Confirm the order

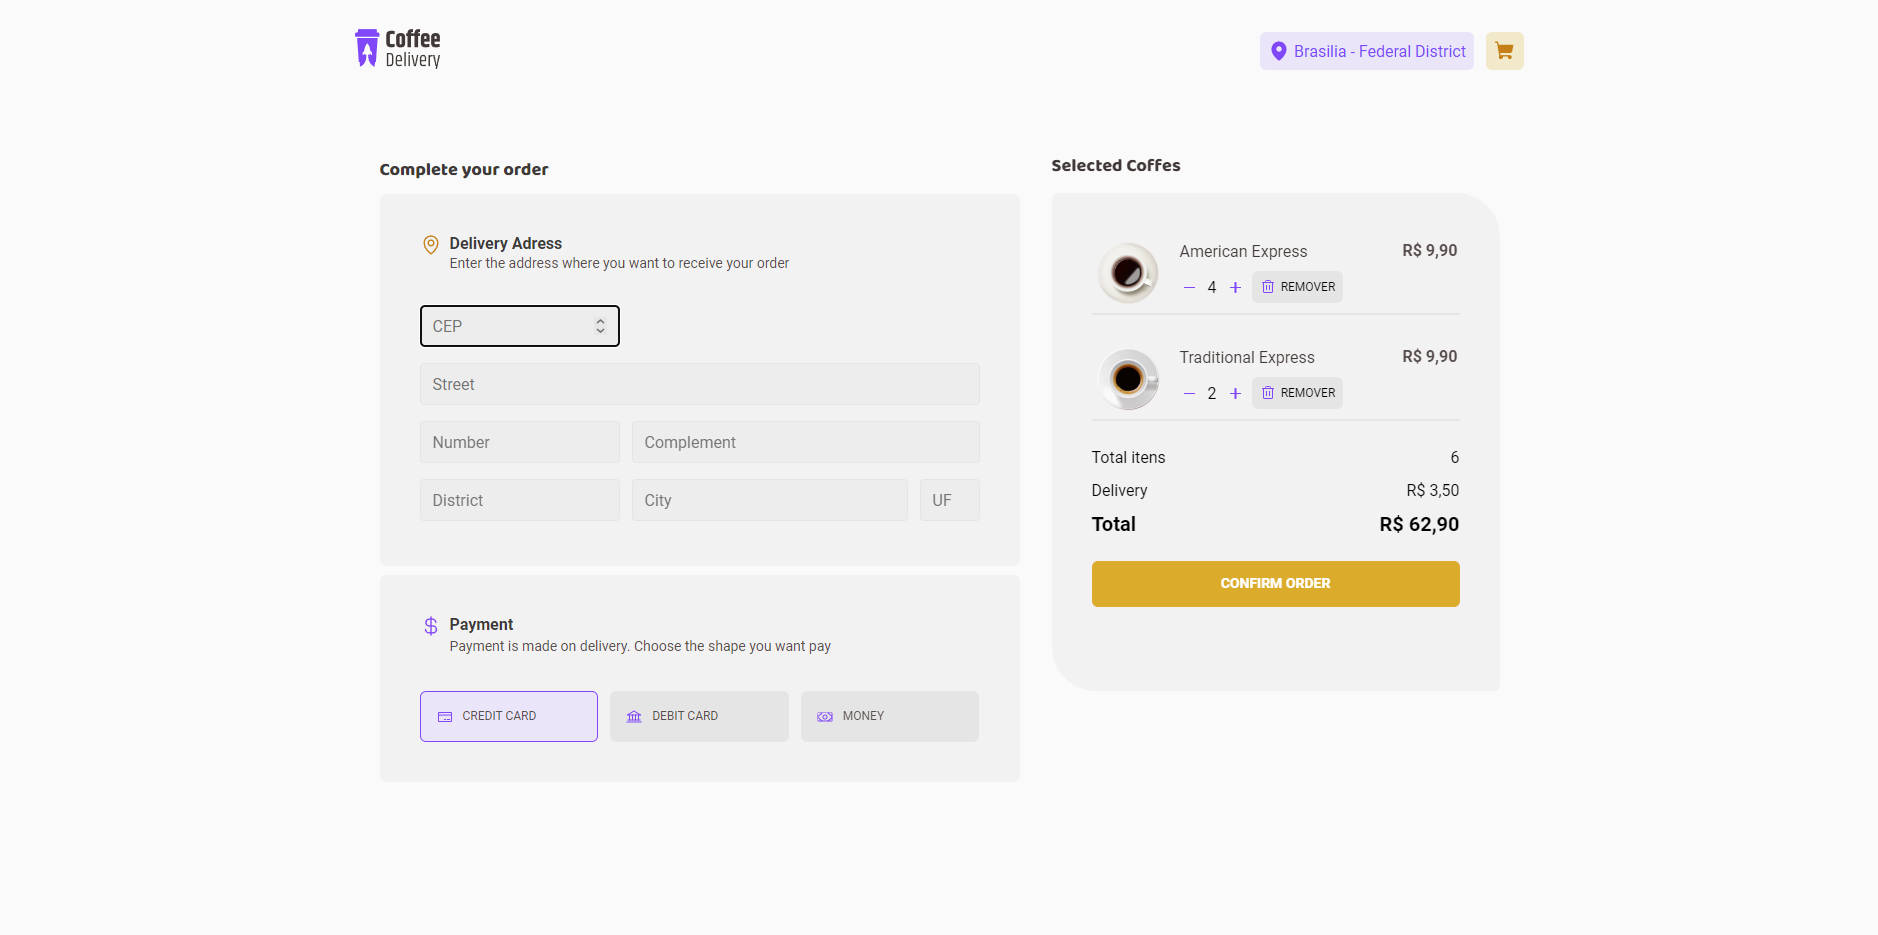coord(1275,584)
